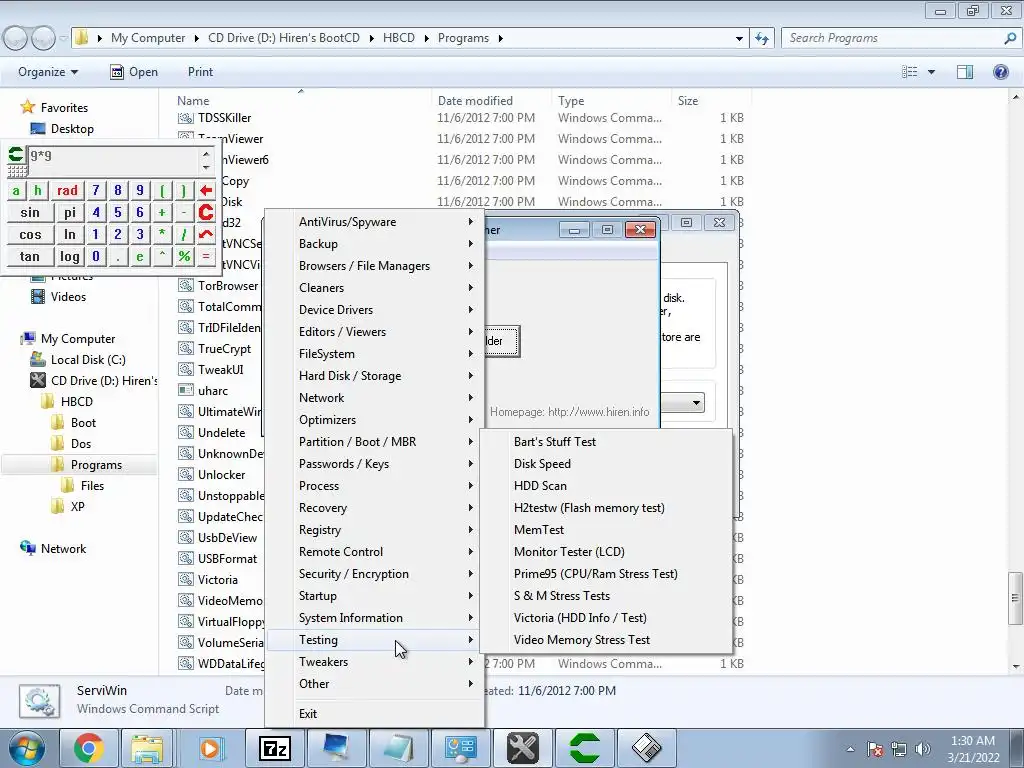Toggle rad angle mode in calculator
This screenshot has height=768, width=1024.
(67, 191)
